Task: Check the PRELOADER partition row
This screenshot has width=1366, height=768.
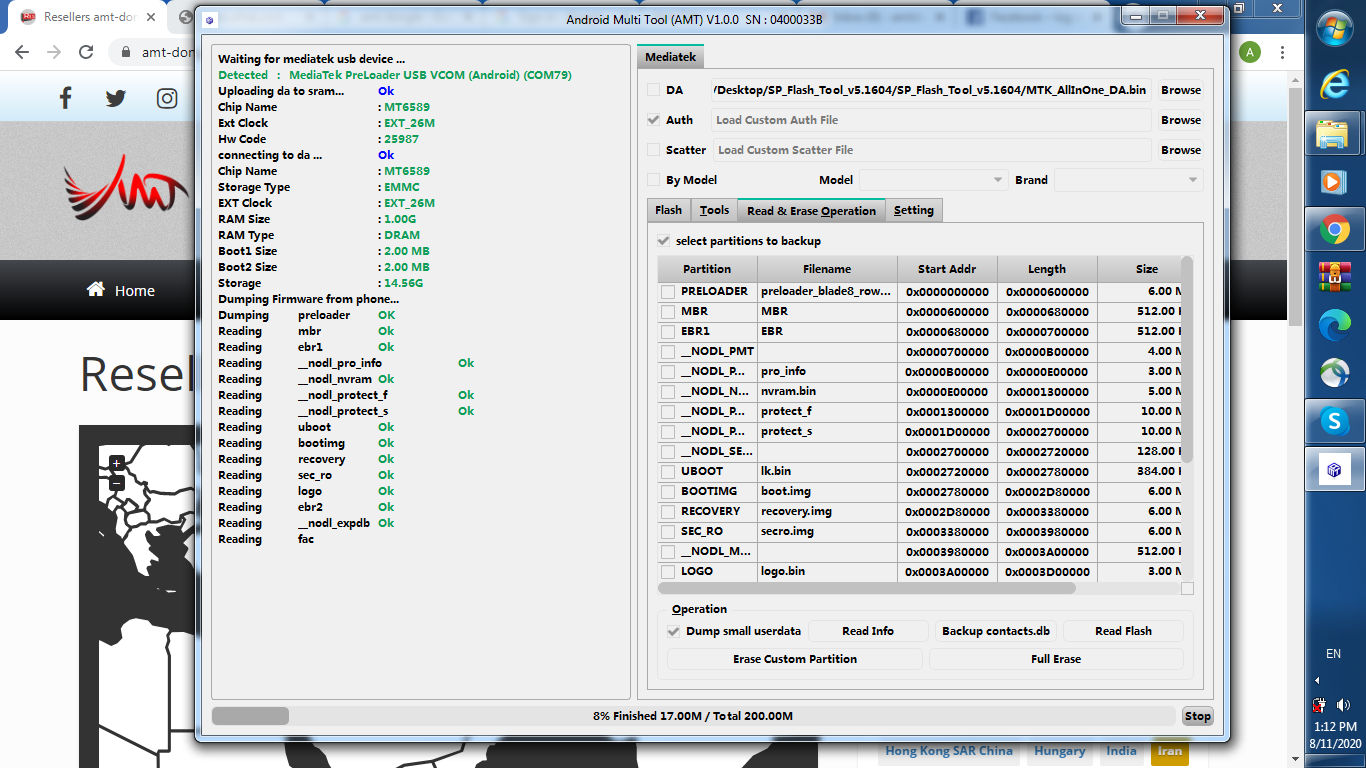Action: pyautogui.click(x=667, y=291)
